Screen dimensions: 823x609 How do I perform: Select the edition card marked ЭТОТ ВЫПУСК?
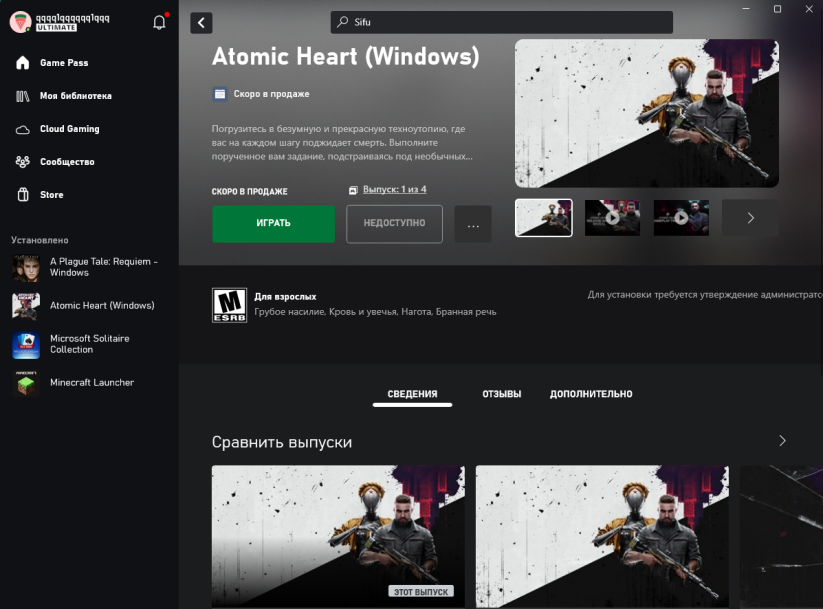point(338,537)
